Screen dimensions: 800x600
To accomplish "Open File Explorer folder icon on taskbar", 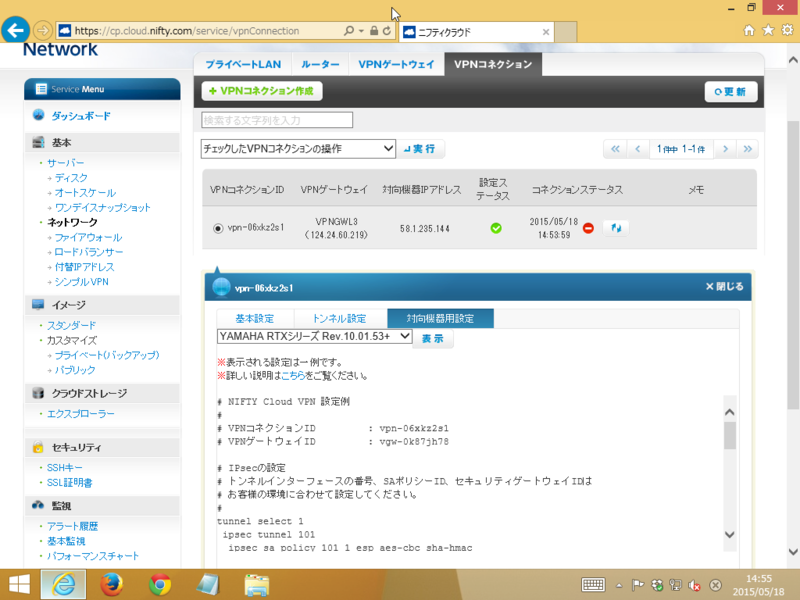I will pyautogui.click(x=257, y=585).
